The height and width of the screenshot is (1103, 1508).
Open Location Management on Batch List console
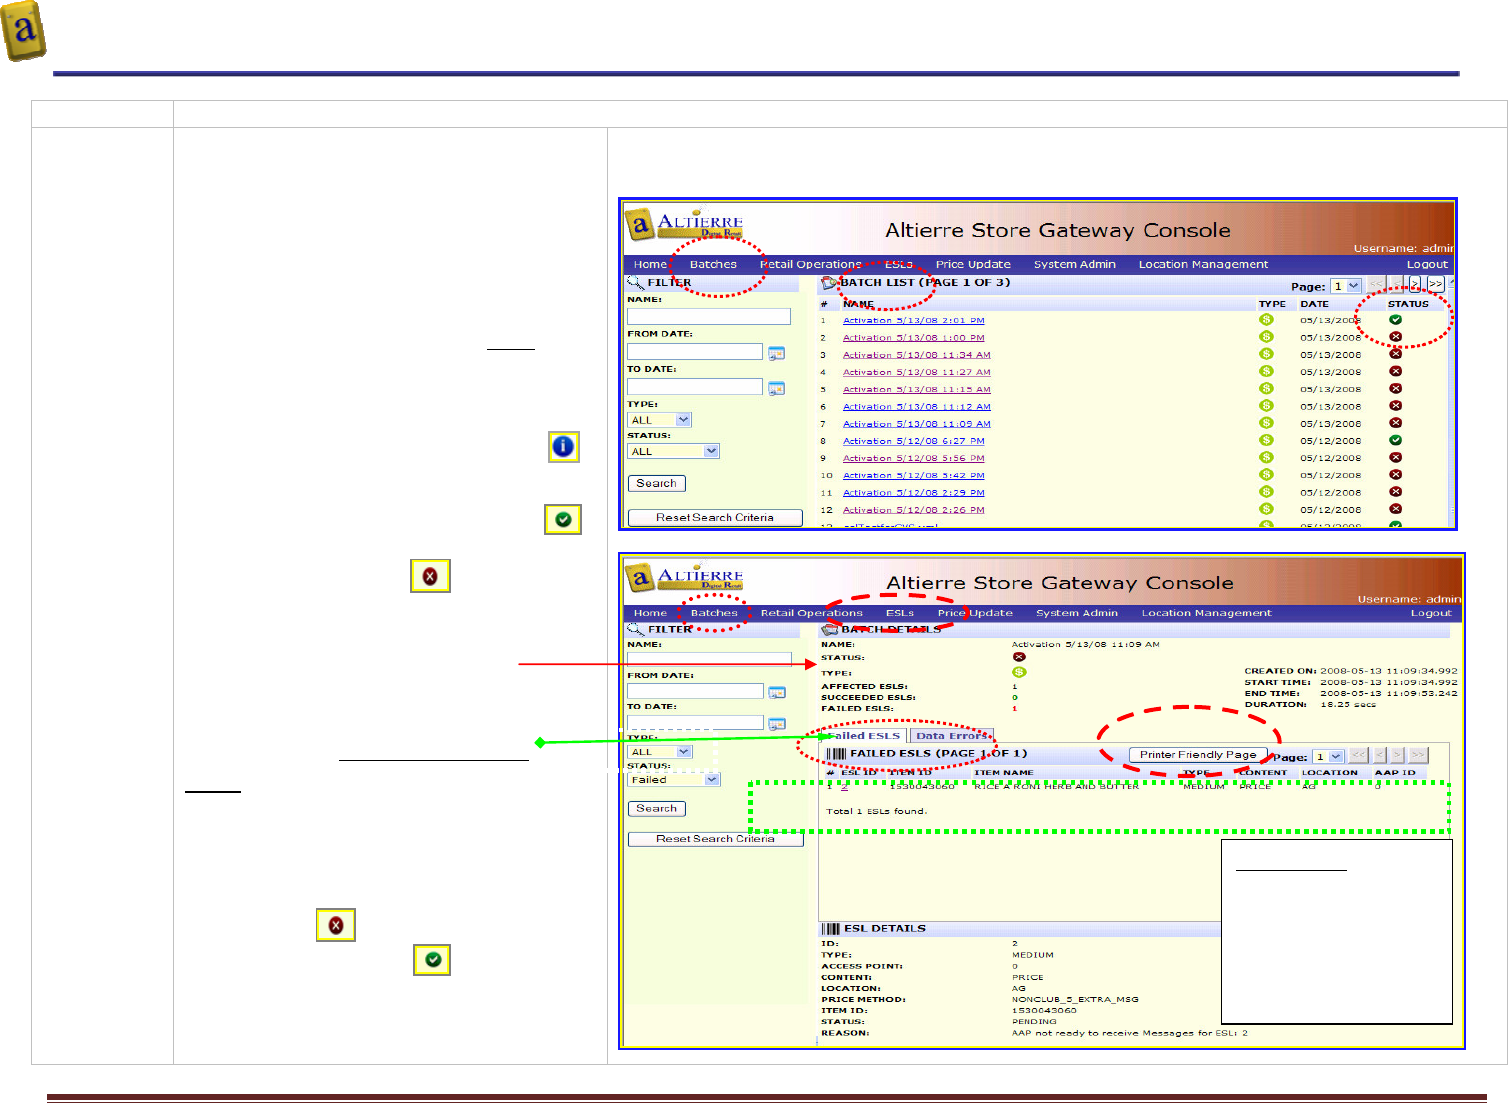[x=1203, y=265]
